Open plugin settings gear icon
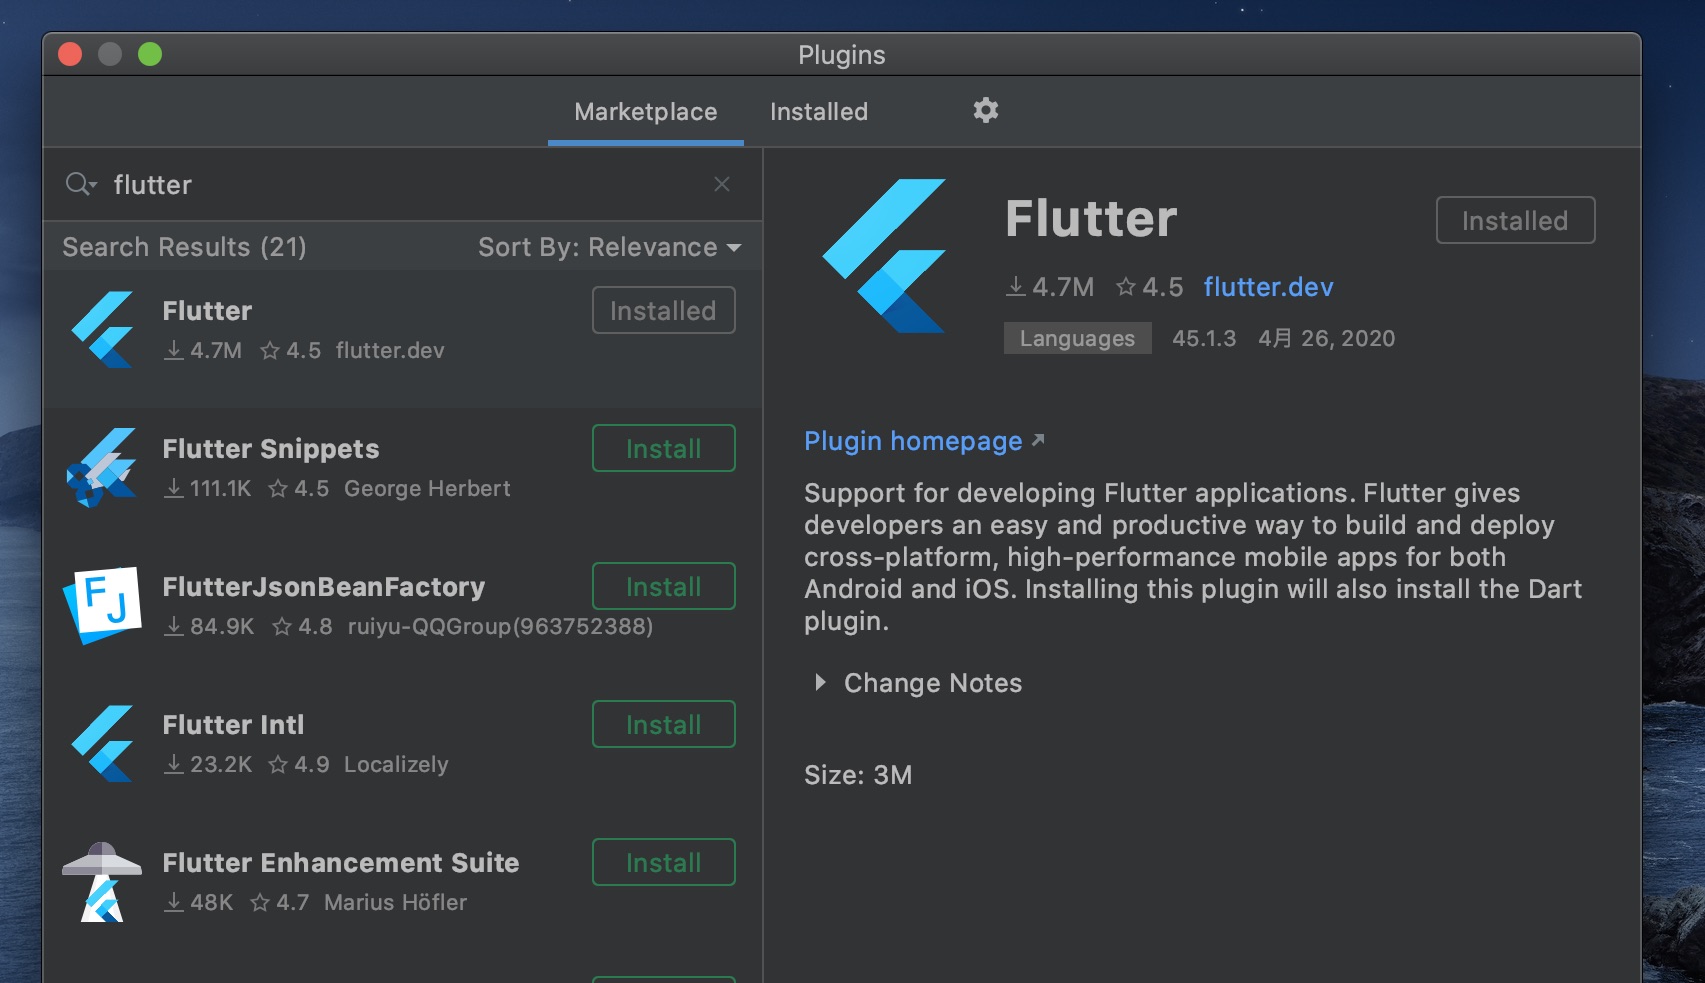1705x983 pixels. tap(985, 111)
